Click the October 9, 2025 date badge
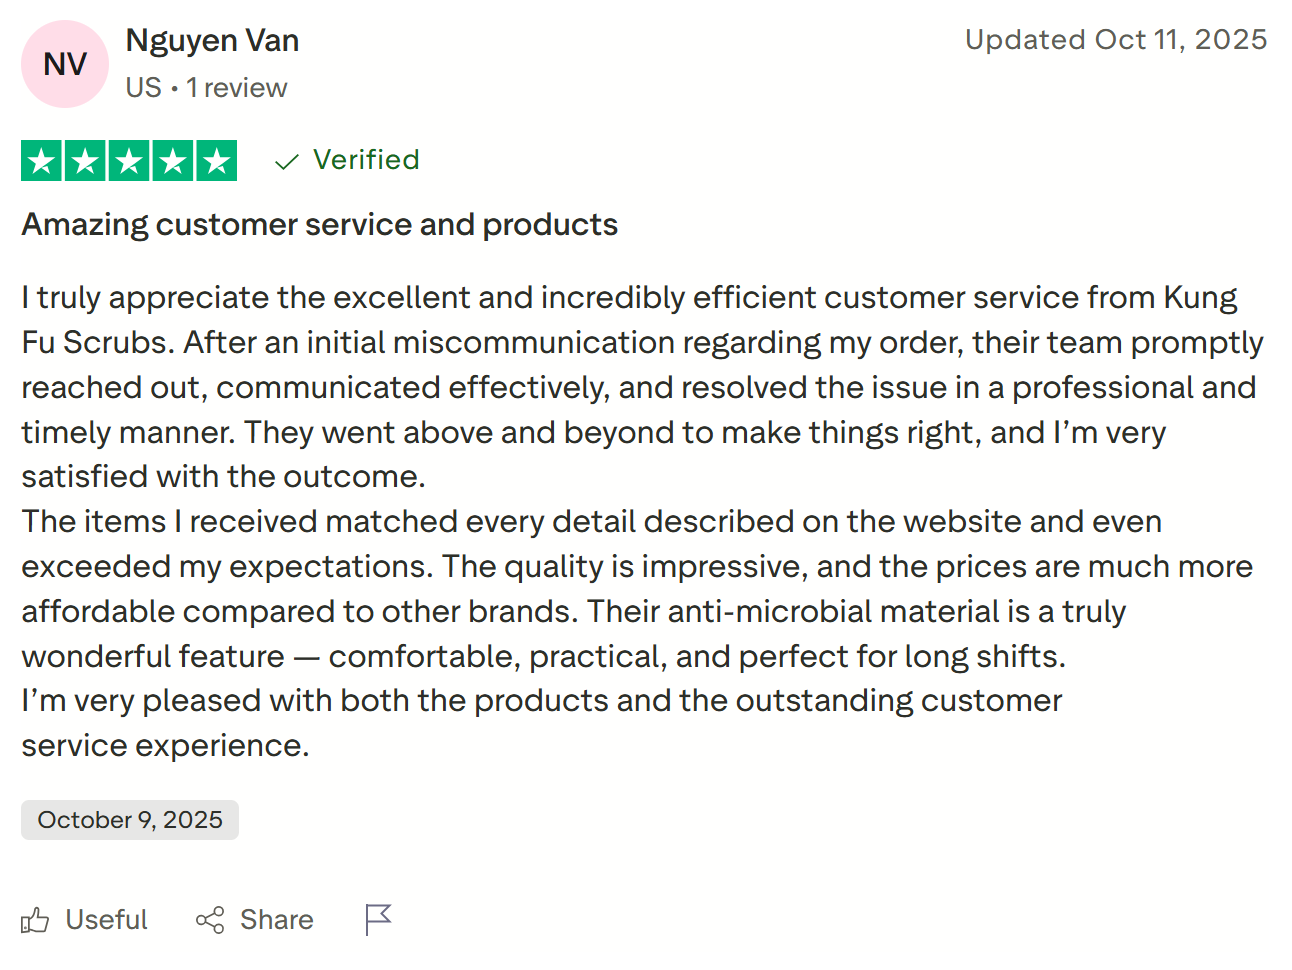This screenshot has height=970, width=1292. 130,820
